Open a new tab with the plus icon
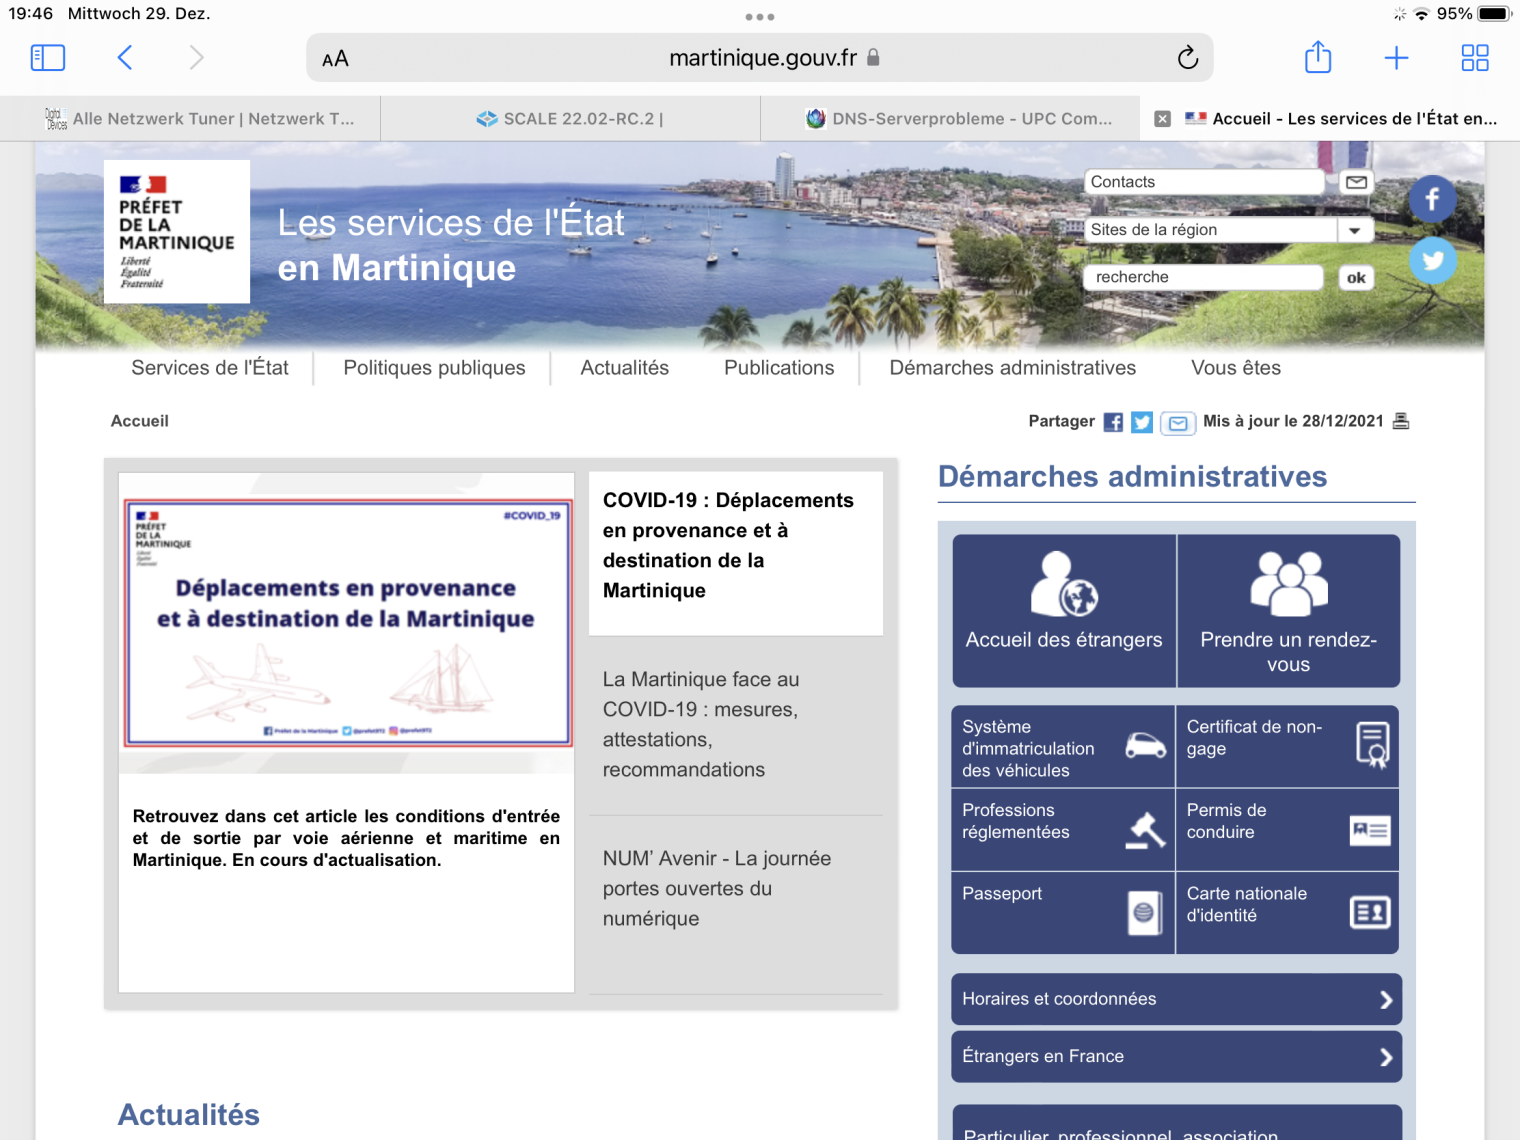The width and height of the screenshot is (1520, 1140). tap(1396, 58)
